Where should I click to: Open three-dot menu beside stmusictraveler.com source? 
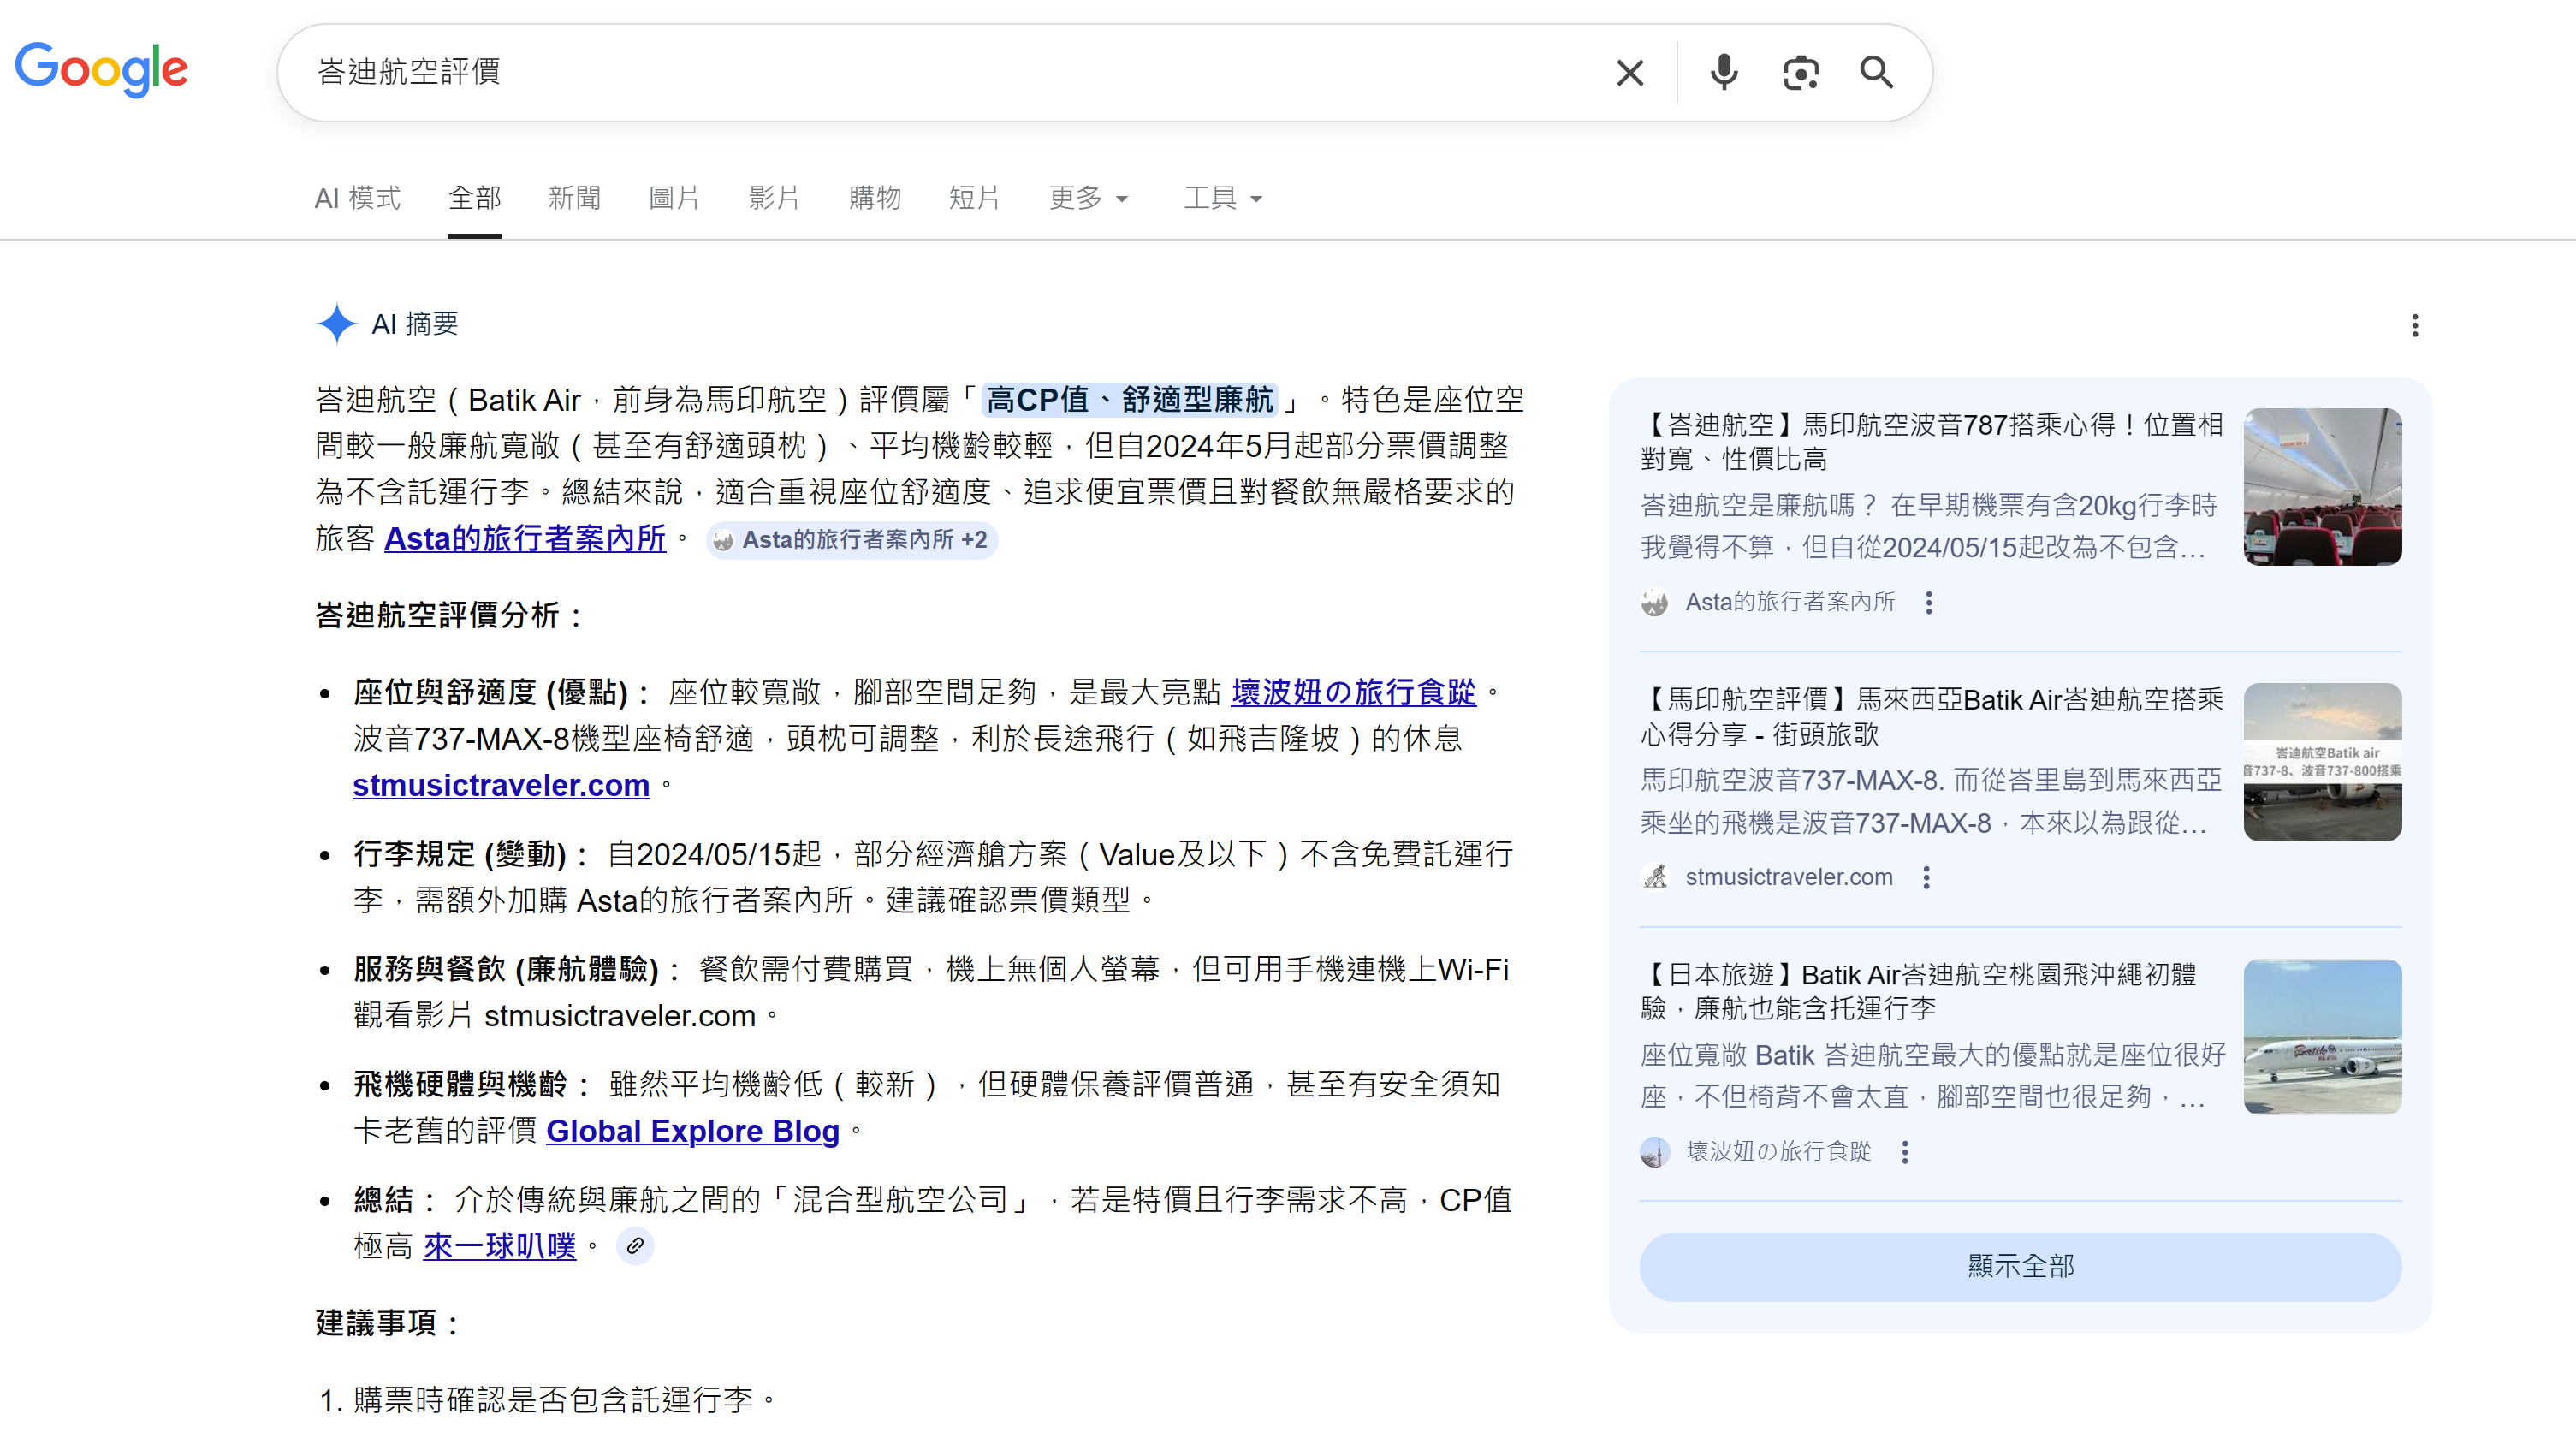click(x=1926, y=877)
